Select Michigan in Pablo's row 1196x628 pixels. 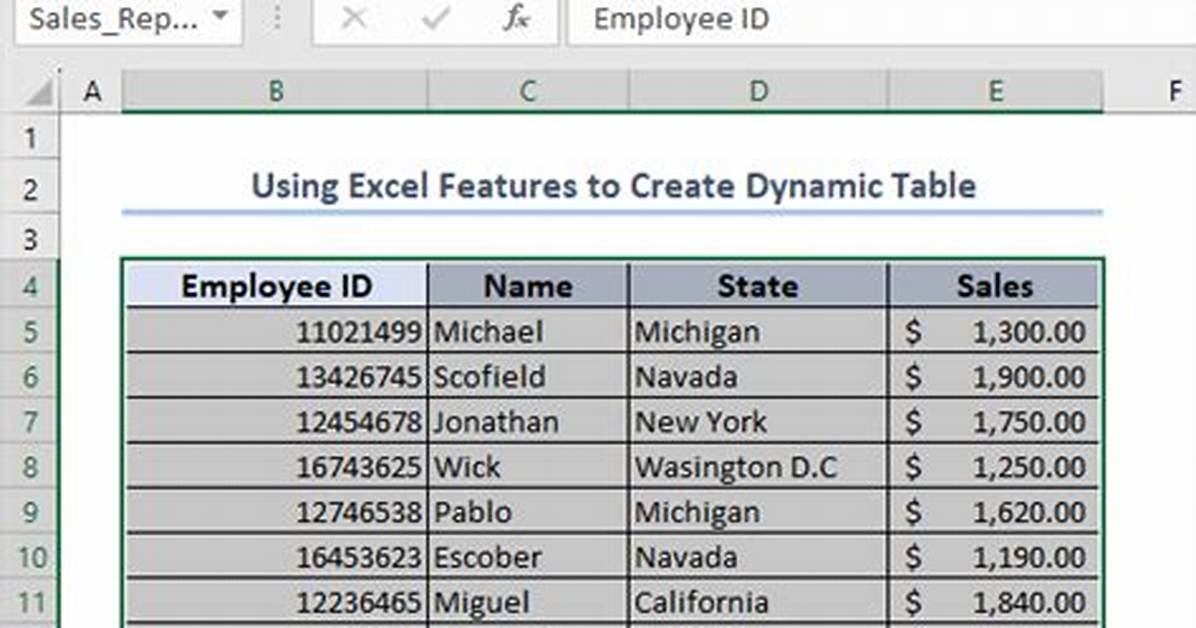tap(758, 512)
